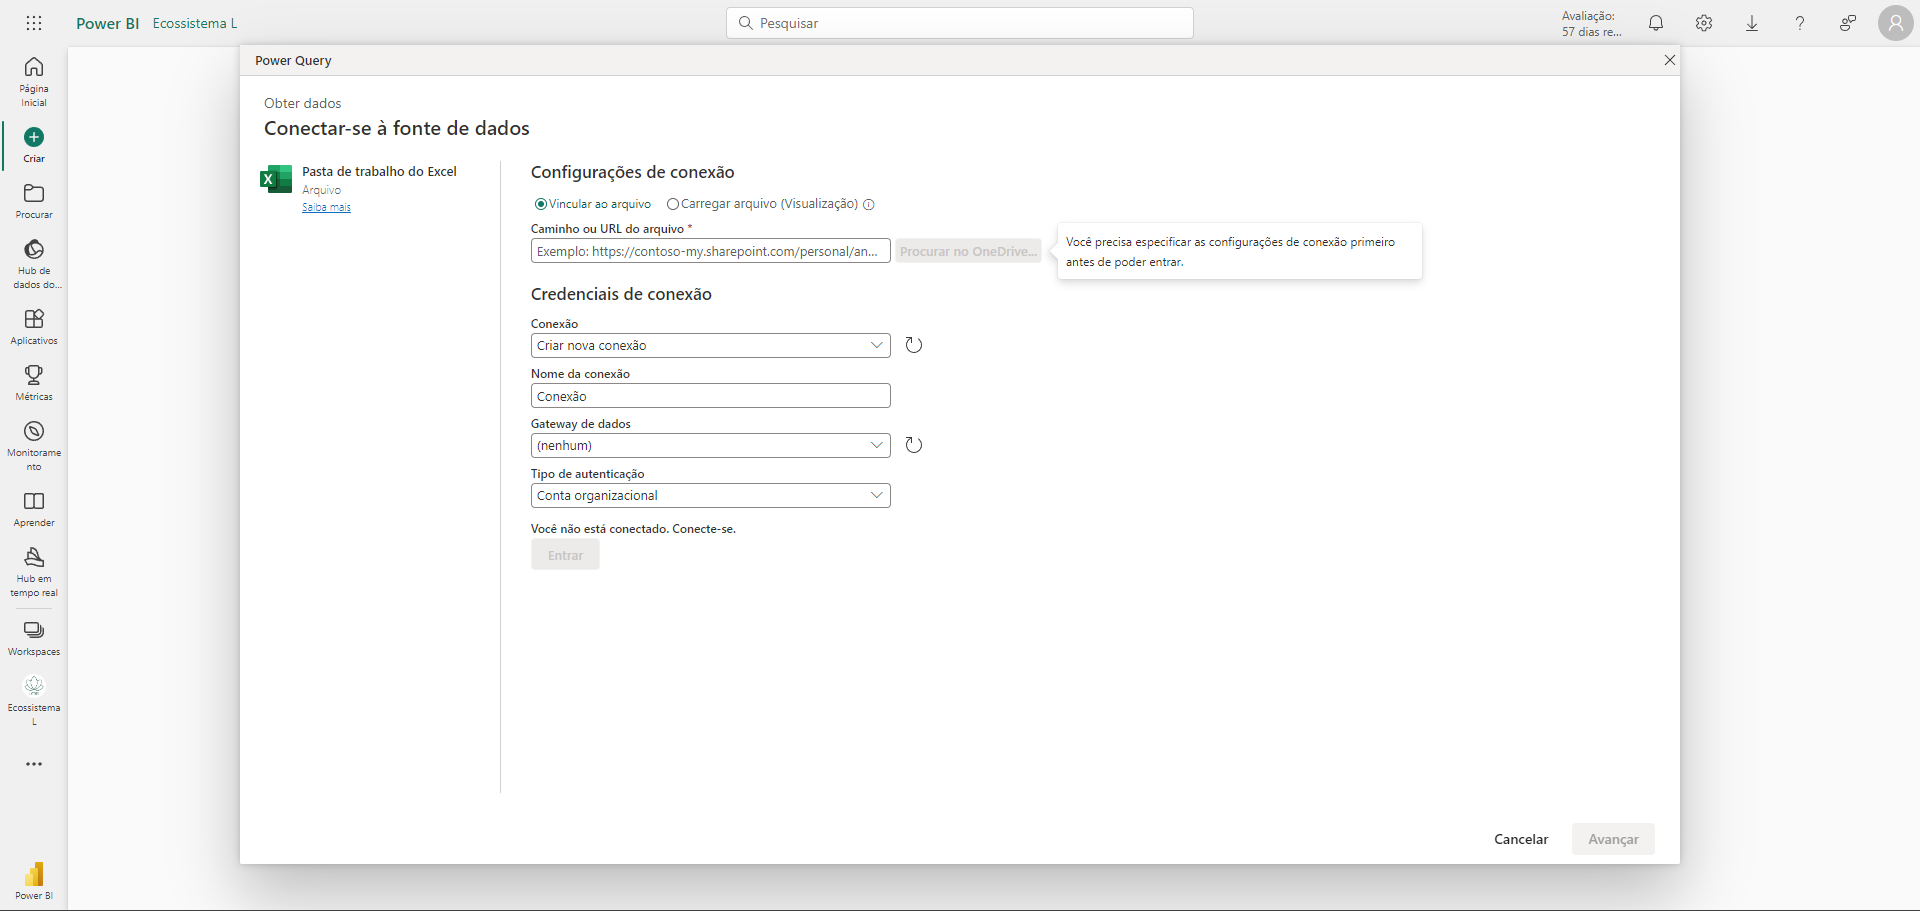Screen dimensions: 1920x911
Task: Click the Avançar button
Action: 1613,839
